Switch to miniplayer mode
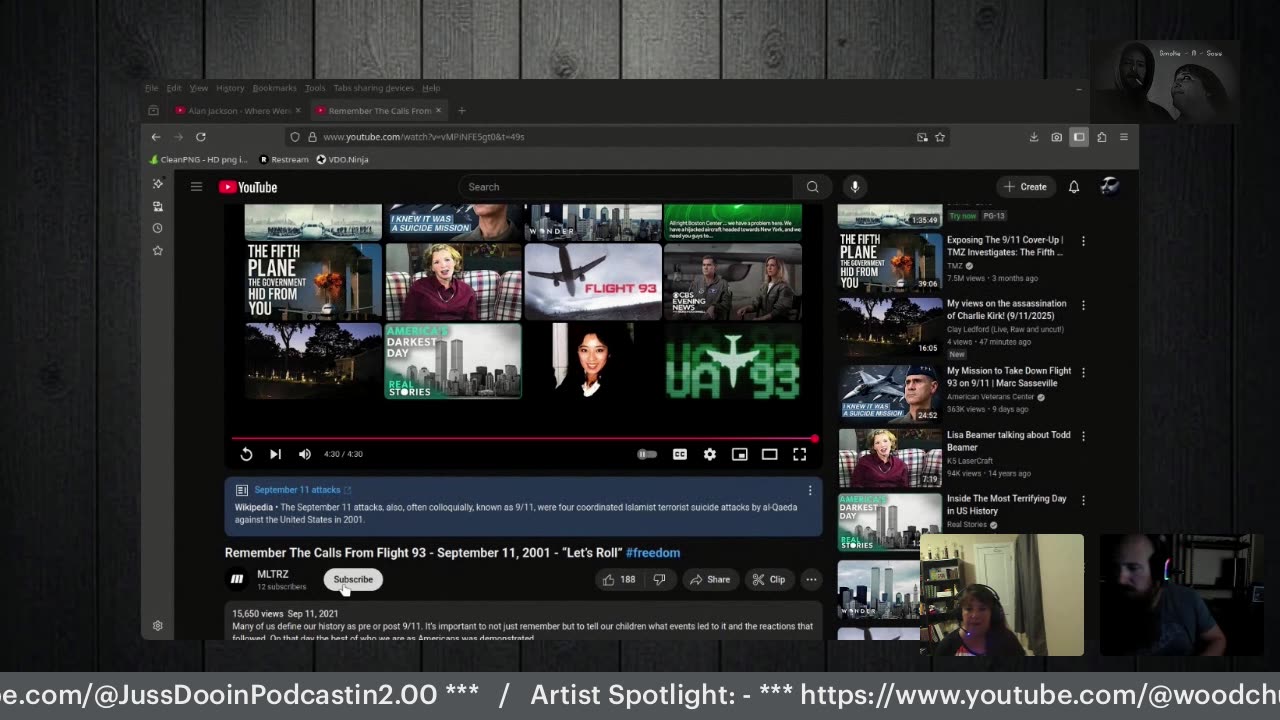Screen dimensions: 1280x720 (740, 454)
